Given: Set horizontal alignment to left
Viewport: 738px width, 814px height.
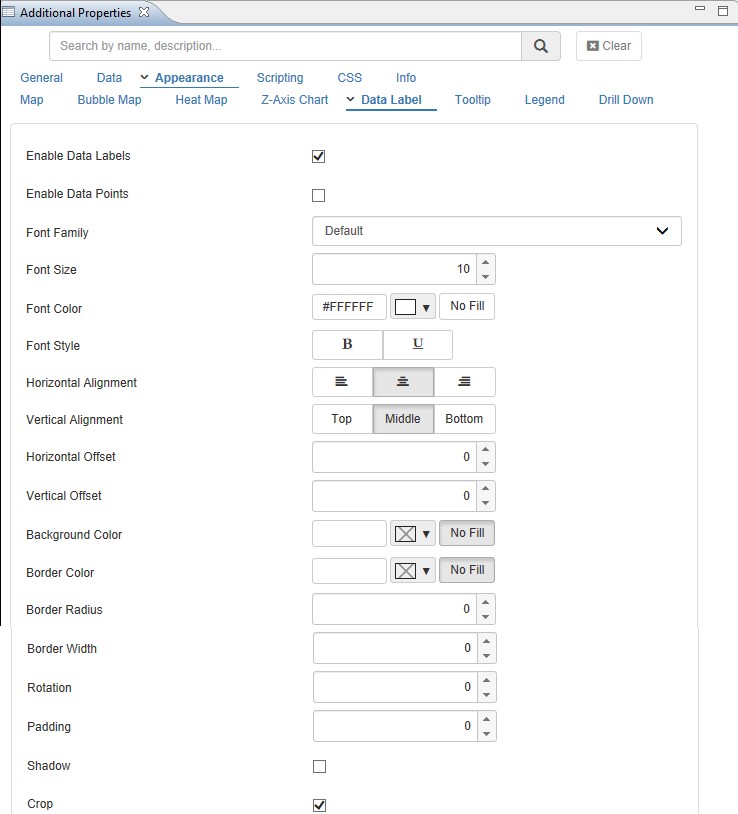Looking at the screenshot, I should click(342, 382).
